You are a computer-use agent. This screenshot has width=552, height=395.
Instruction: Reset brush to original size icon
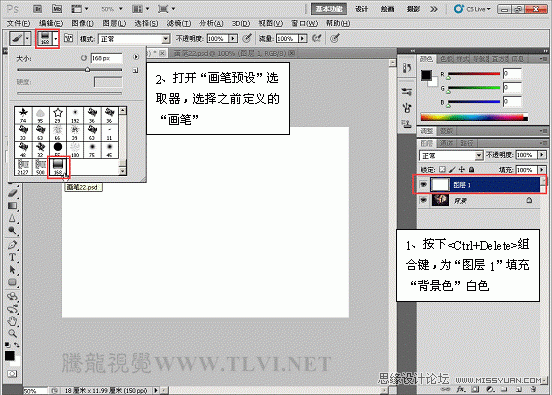pos(83,58)
